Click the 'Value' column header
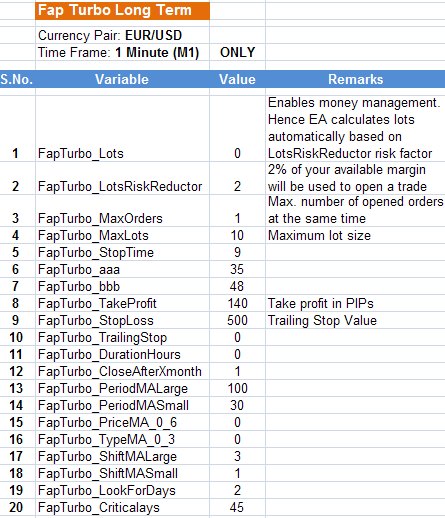This screenshot has width=445, height=518. 237,79
